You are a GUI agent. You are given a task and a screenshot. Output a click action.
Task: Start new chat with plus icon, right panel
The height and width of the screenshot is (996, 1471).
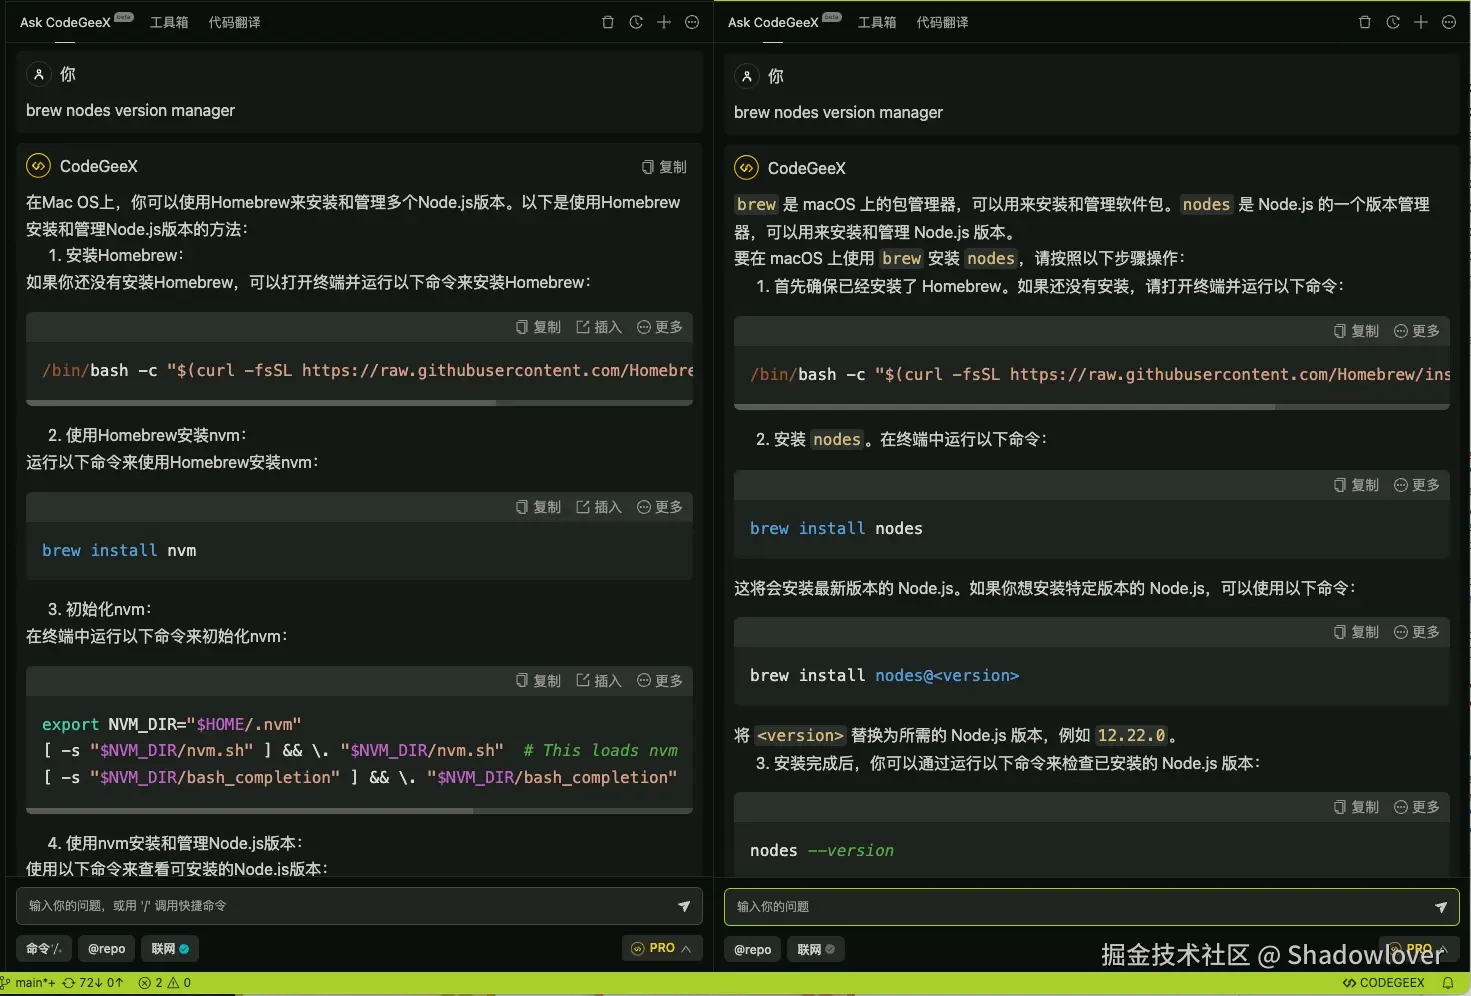pos(1421,22)
